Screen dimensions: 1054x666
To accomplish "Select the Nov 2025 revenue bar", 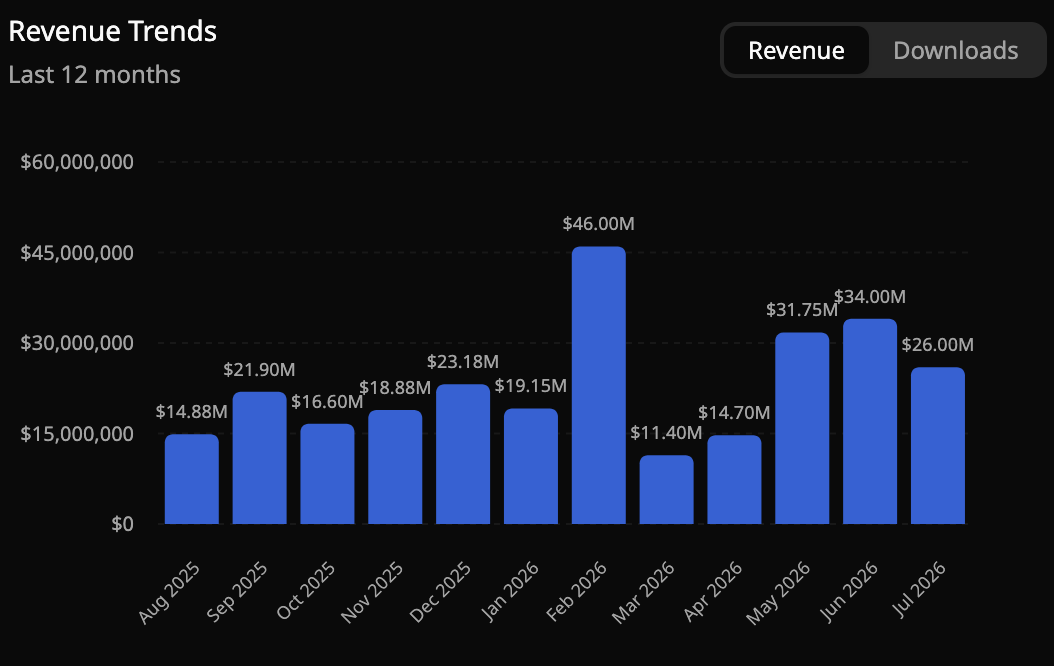I will pos(395,467).
